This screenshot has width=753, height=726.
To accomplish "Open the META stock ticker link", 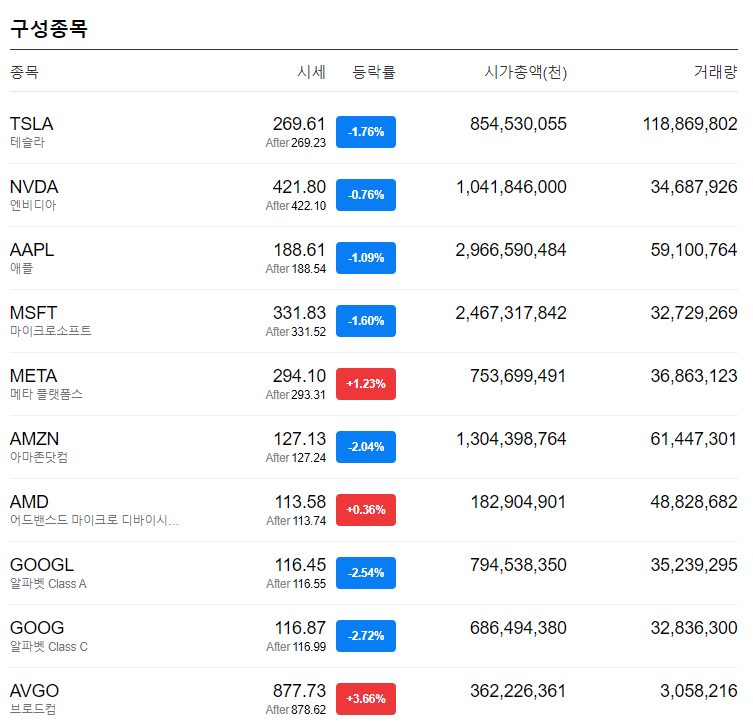I will 34,375.
